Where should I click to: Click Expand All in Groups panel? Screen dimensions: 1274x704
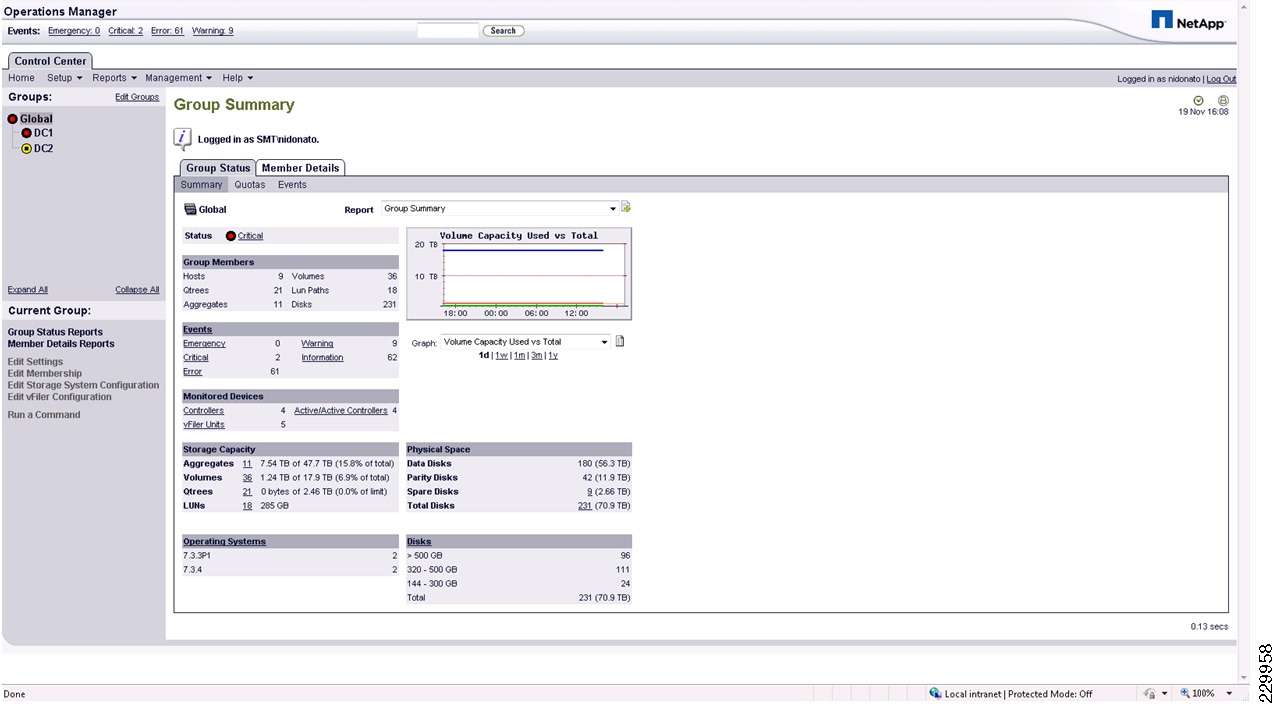point(28,290)
